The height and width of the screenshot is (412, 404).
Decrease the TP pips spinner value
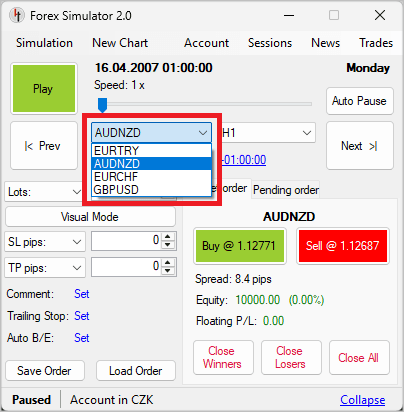tap(168, 270)
